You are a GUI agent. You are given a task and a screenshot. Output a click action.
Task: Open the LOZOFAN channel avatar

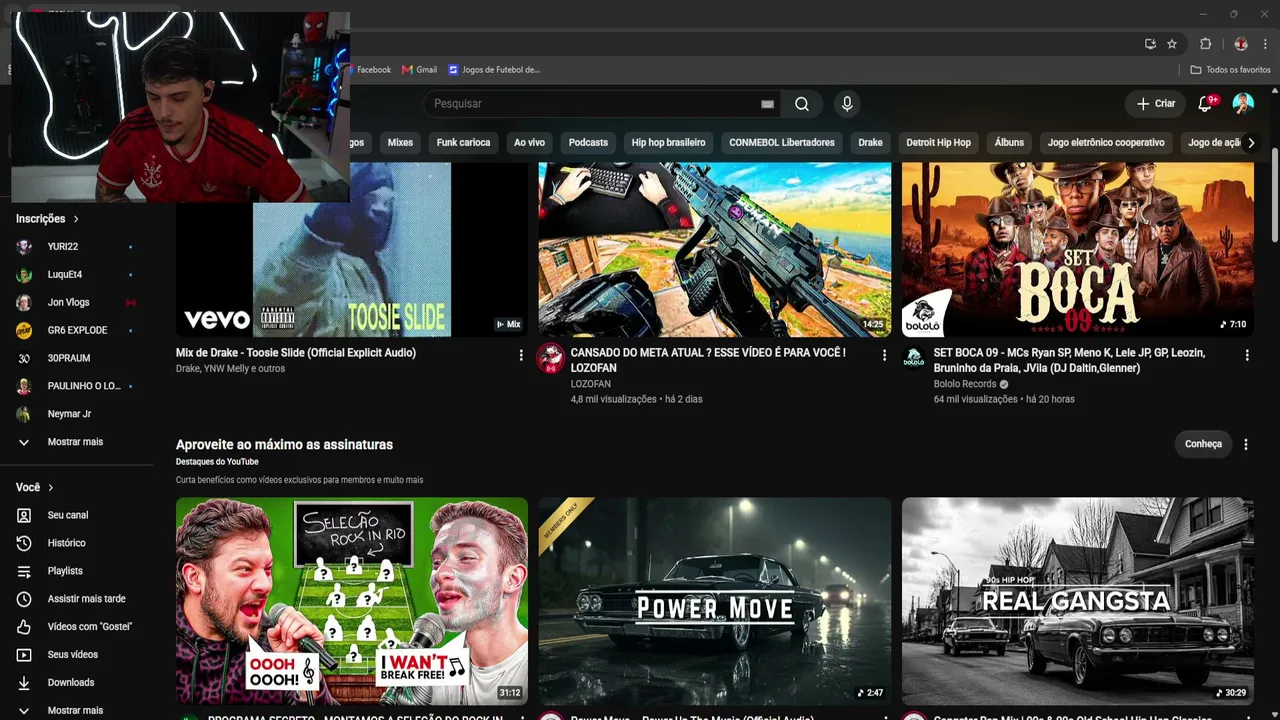point(550,358)
